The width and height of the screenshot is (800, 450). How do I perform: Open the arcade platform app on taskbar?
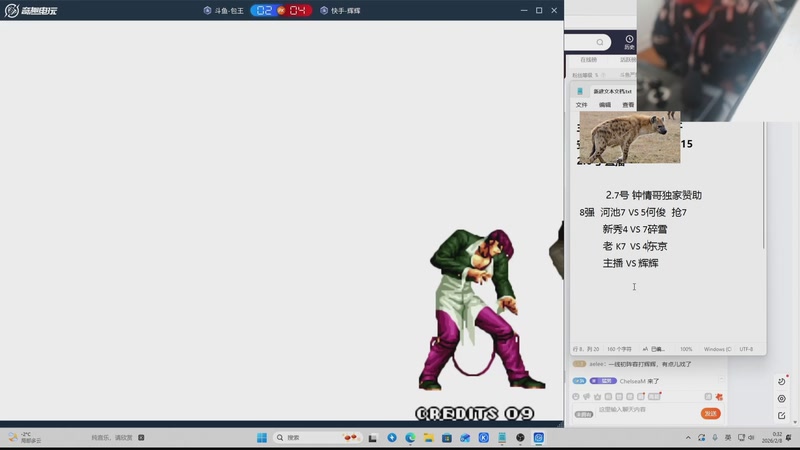[539, 438]
